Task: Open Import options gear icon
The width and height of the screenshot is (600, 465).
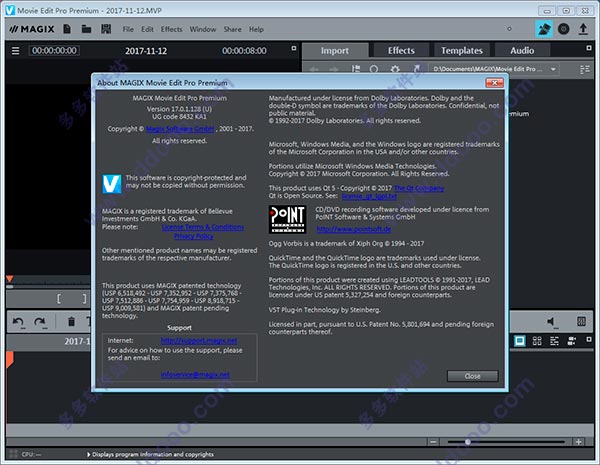Action: [395, 69]
